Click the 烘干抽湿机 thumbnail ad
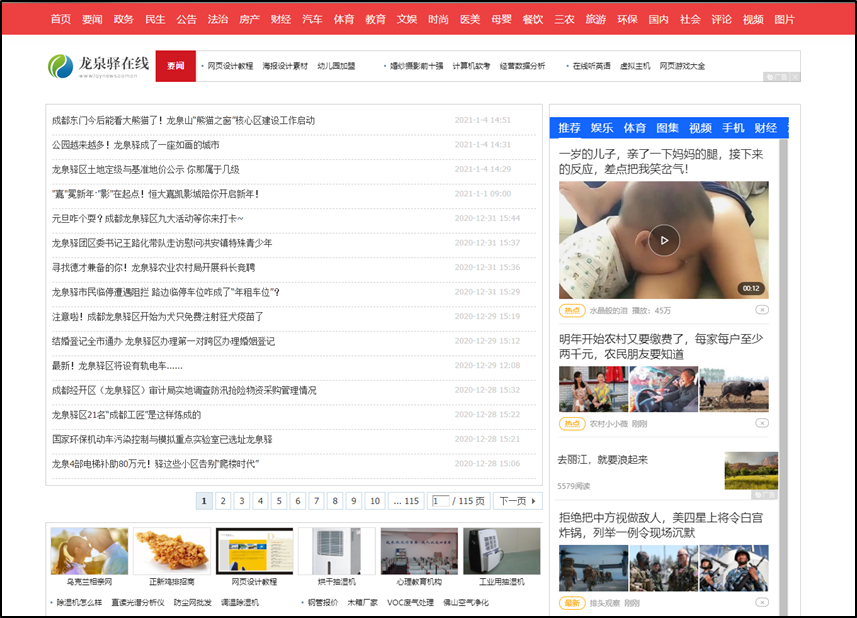 pos(337,557)
